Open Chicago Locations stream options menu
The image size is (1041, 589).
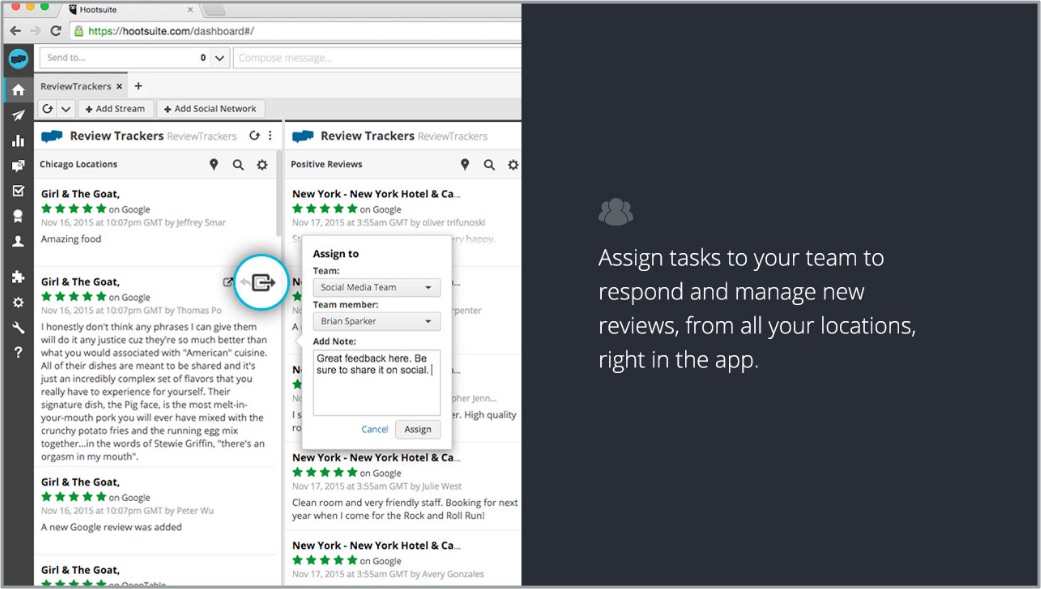pos(270,135)
